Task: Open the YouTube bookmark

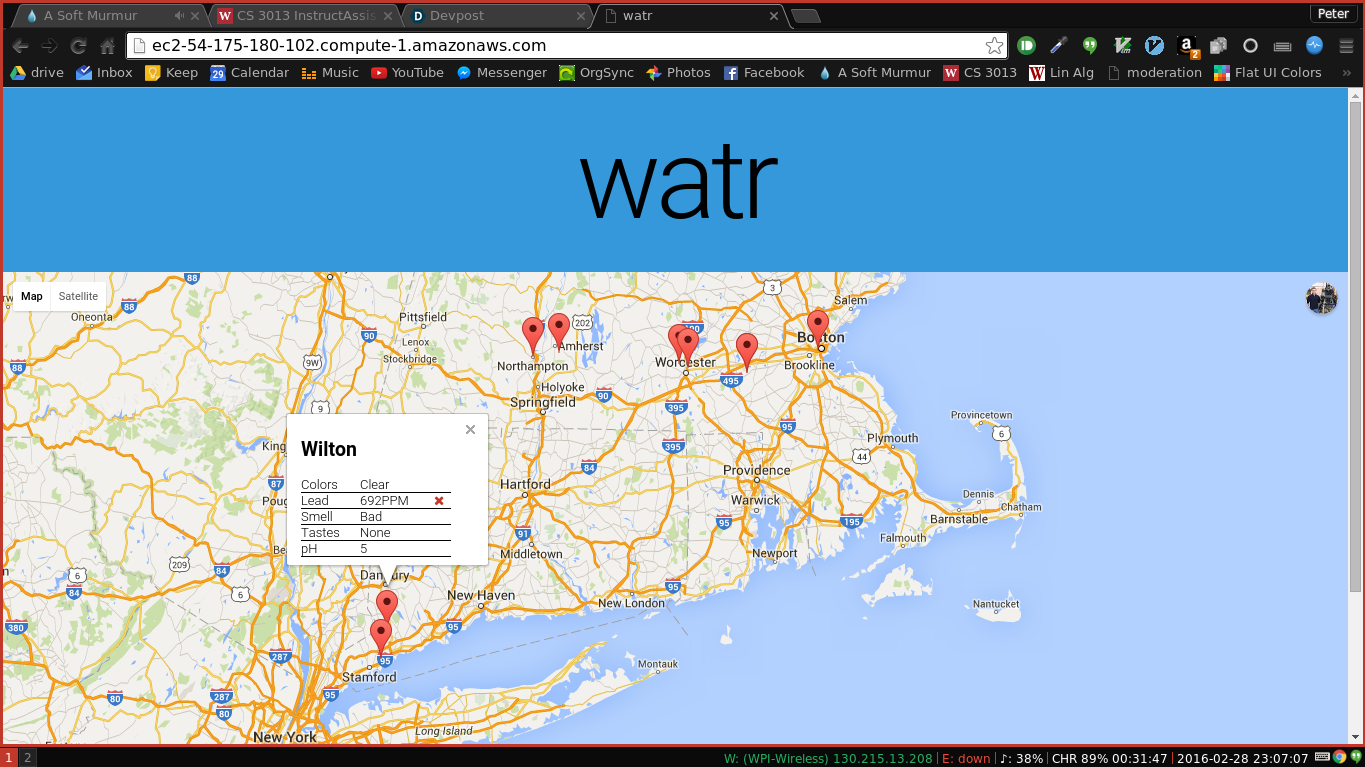Action: [x=407, y=72]
